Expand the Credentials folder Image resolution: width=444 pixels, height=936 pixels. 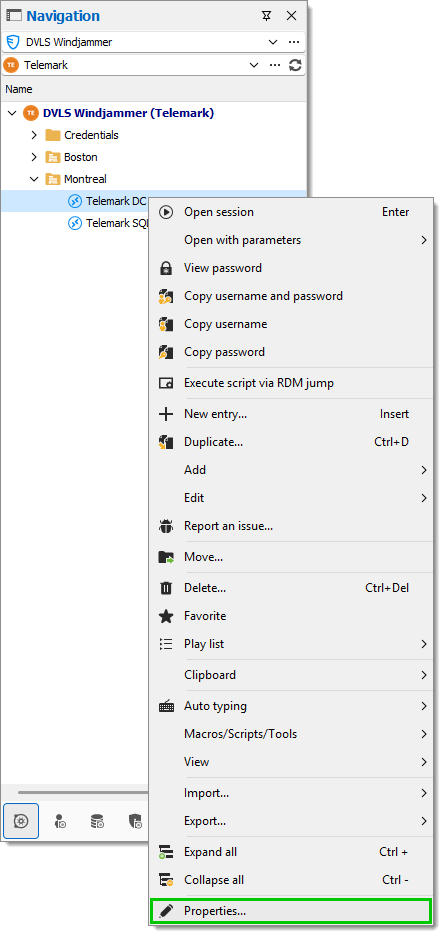[x=34, y=136]
